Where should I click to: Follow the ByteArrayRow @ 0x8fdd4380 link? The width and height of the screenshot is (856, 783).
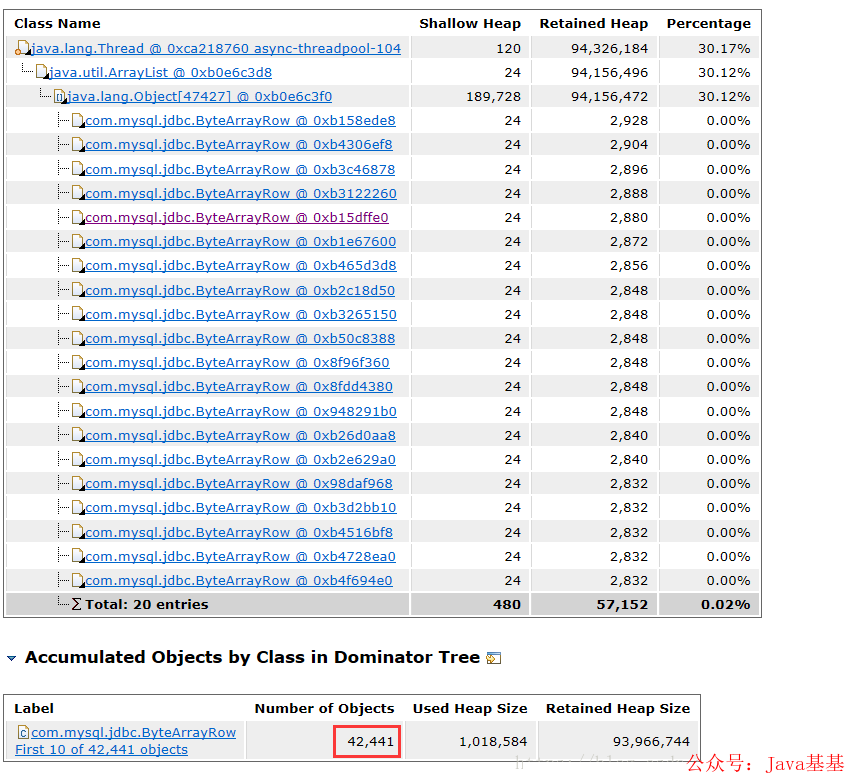click(x=239, y=387)
